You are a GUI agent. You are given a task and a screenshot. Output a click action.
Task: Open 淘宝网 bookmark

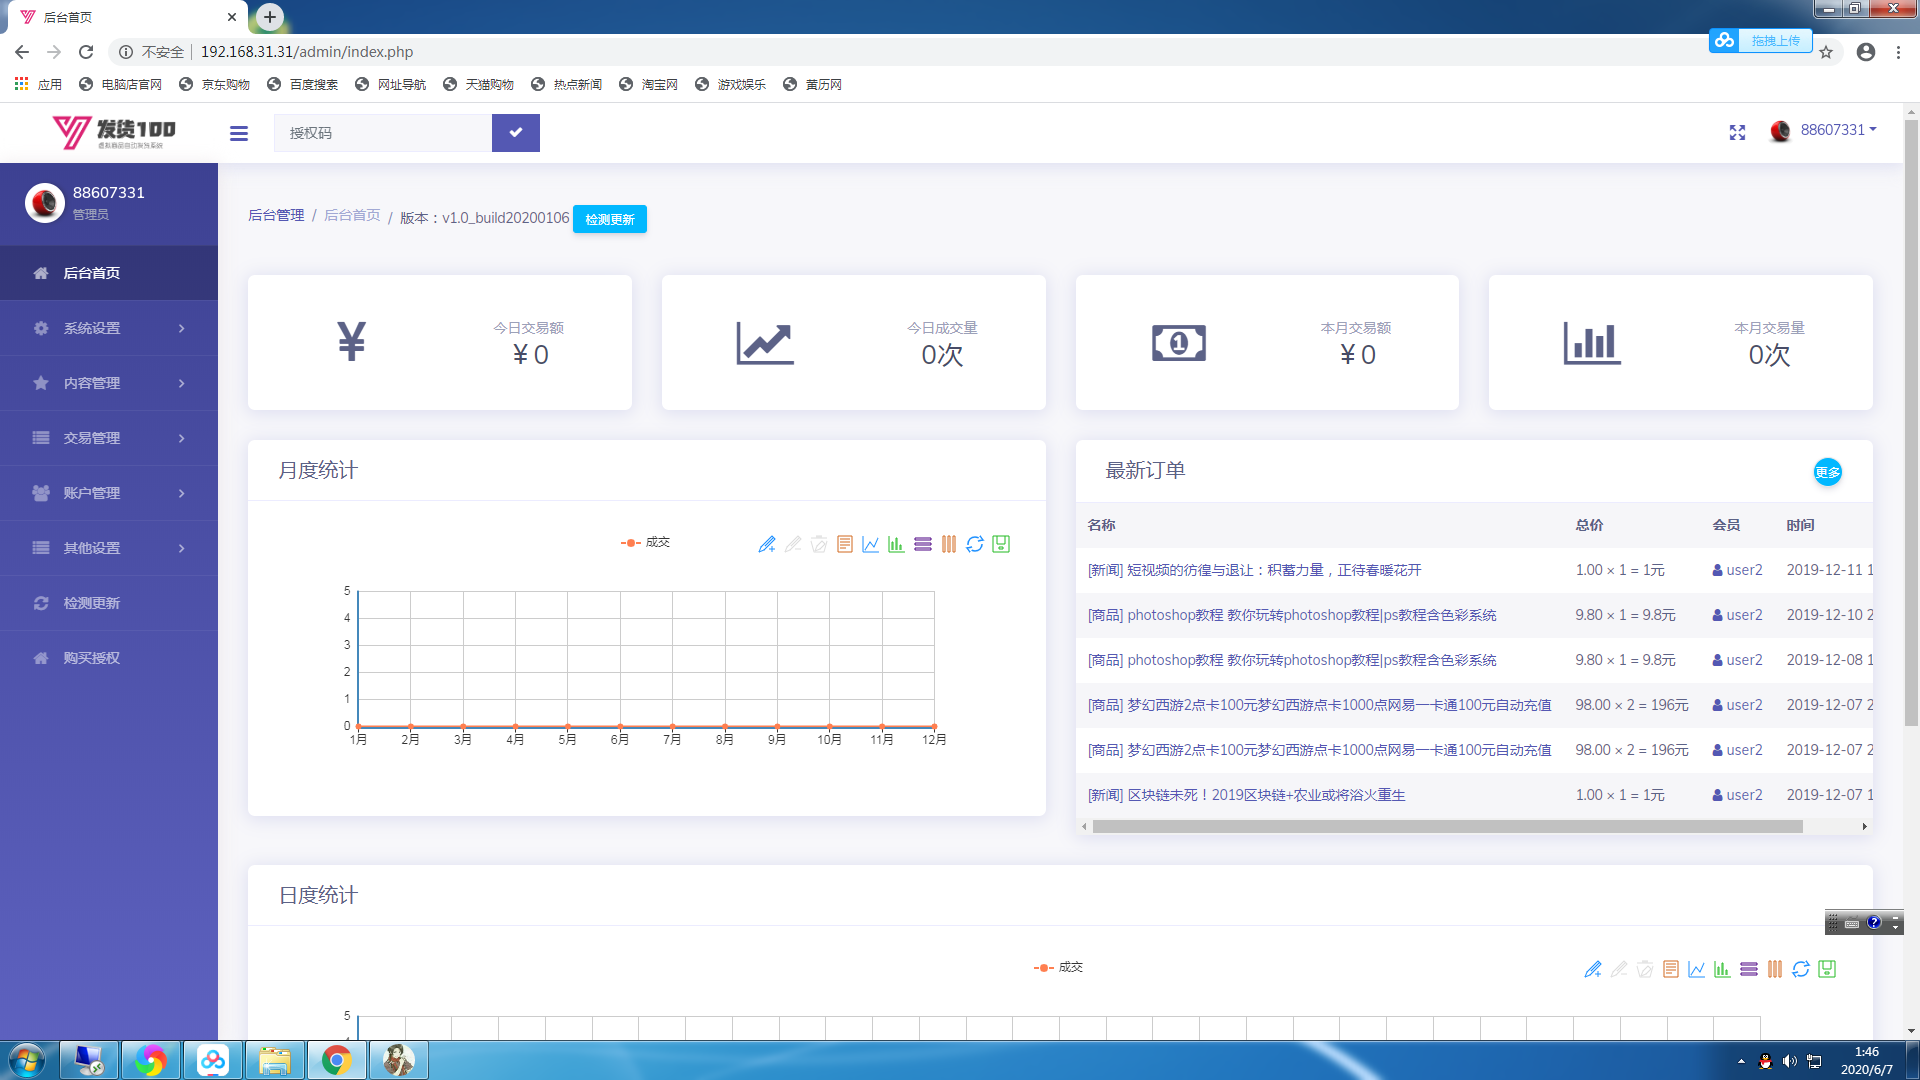pyautogui.click(x=648, y=85)
